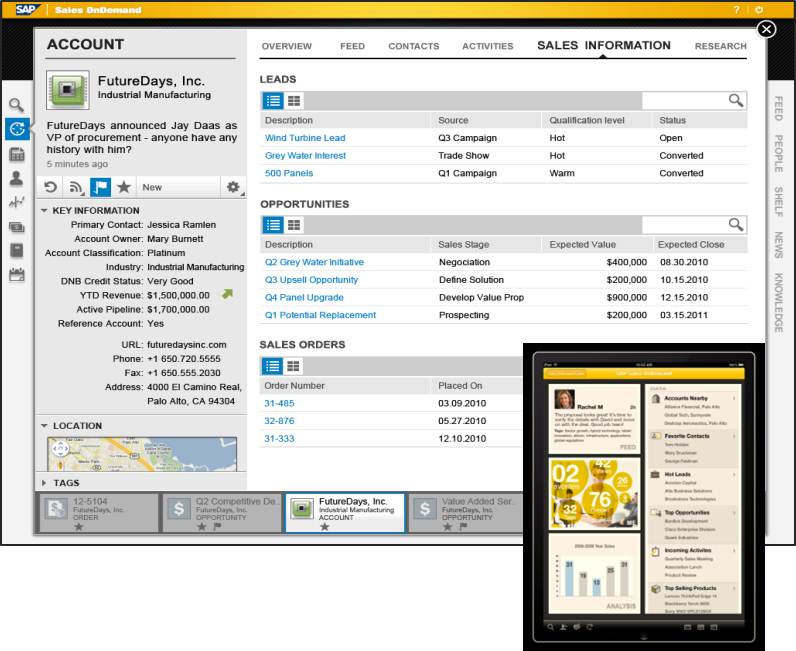Viewport: 796px width, 651px height.
Task: Click the New field in account toolbar
Action: coord(178,187)
